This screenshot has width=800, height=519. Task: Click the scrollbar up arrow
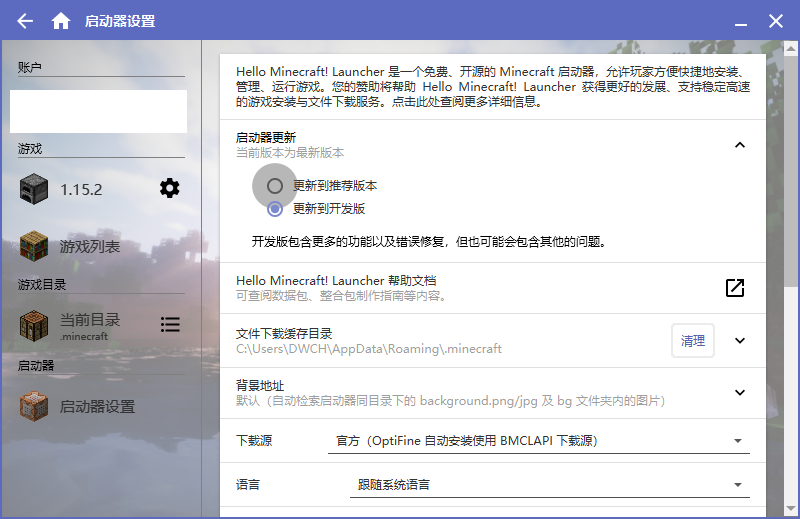tap(790, 48)
